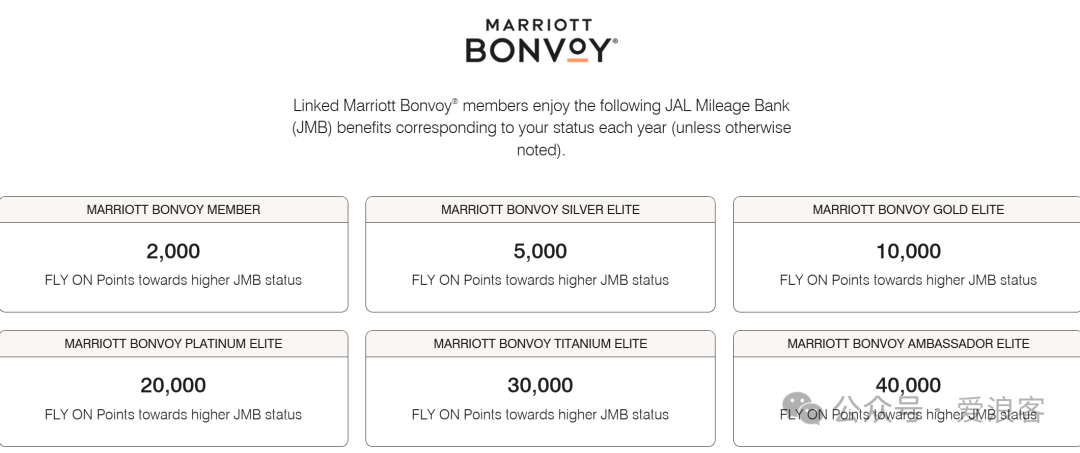The height and width of the screenshot is (453, 1080).
Task: Select the Marriott Bonvoy Platinum Elite header
Action: click(174, 344)
